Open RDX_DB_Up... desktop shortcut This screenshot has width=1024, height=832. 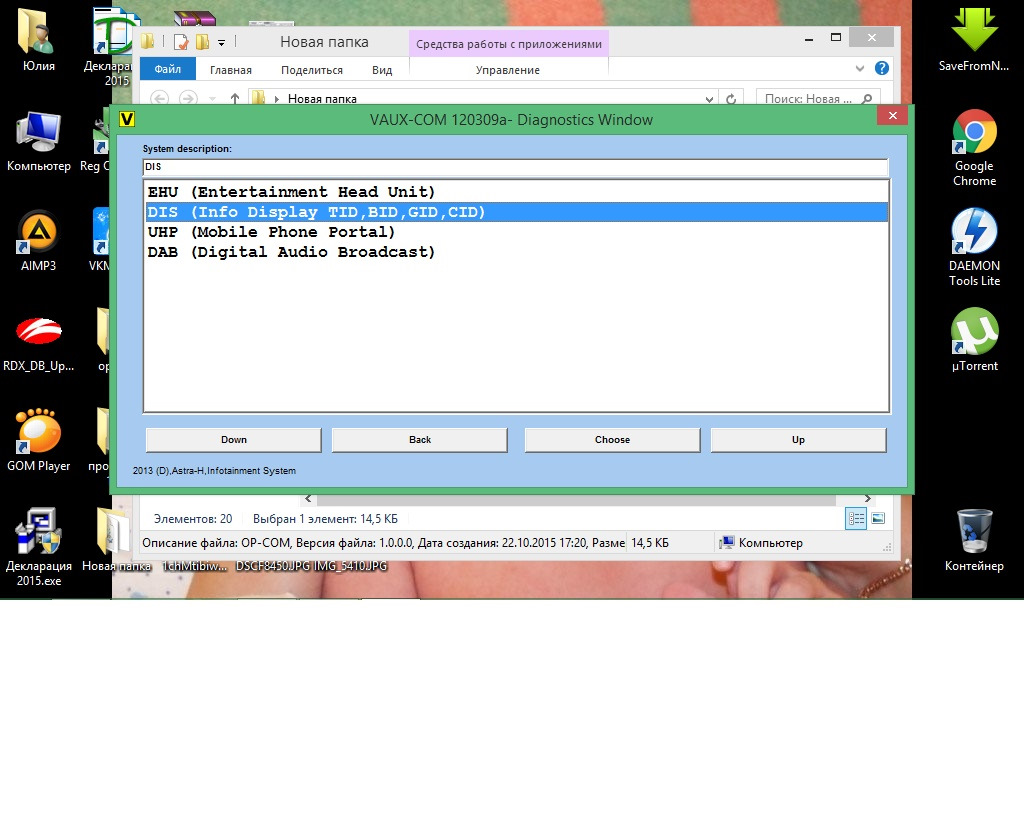(x=38, y=341)
